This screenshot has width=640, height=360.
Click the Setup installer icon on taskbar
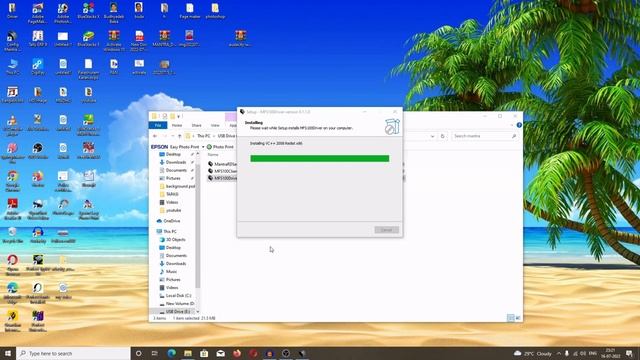pyautogui.click(x=302, y=353)
